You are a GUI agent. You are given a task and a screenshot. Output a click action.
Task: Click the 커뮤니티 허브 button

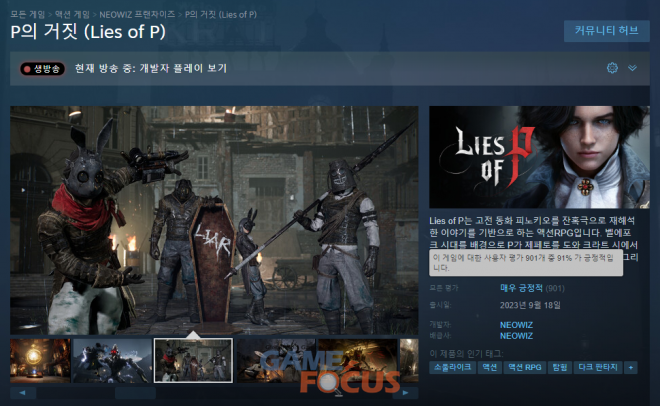607,31
